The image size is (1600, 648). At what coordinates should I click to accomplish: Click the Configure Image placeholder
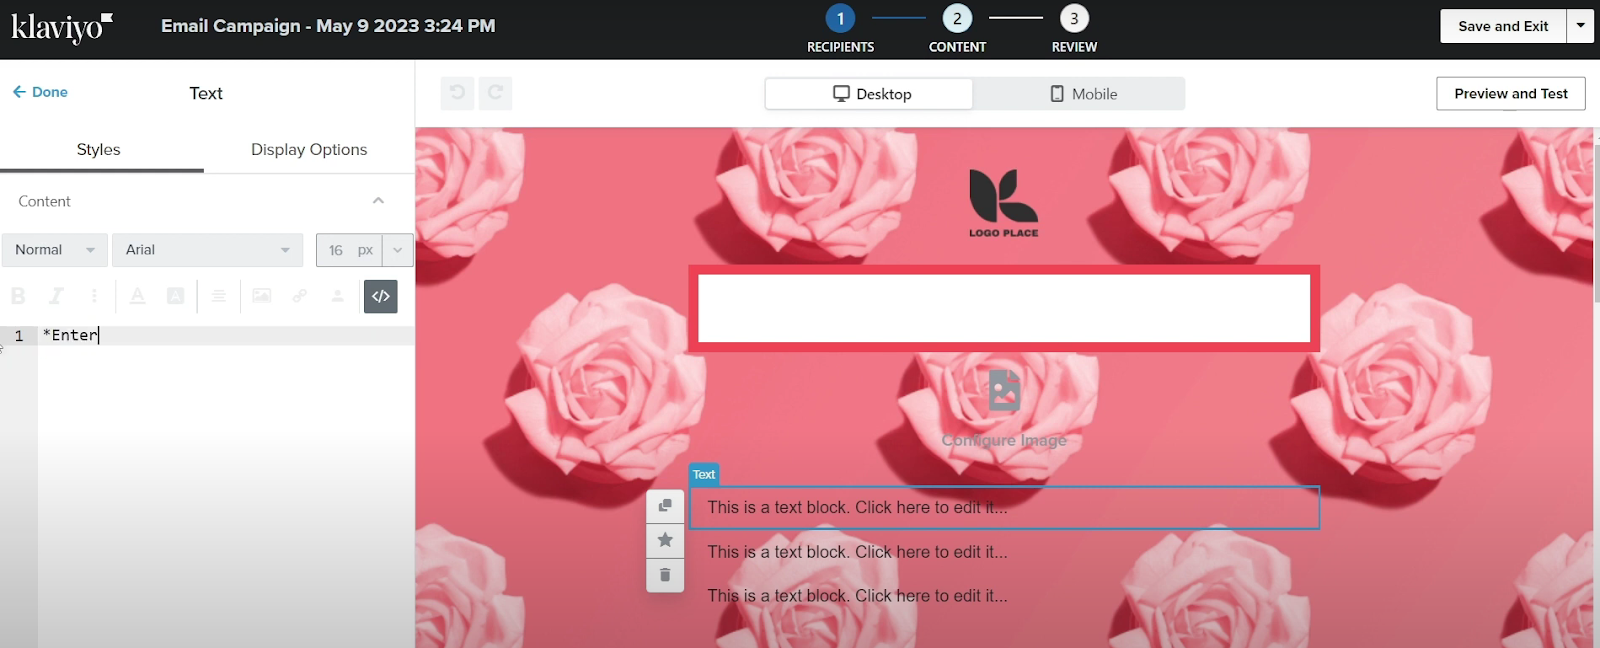click(1004, 410)
